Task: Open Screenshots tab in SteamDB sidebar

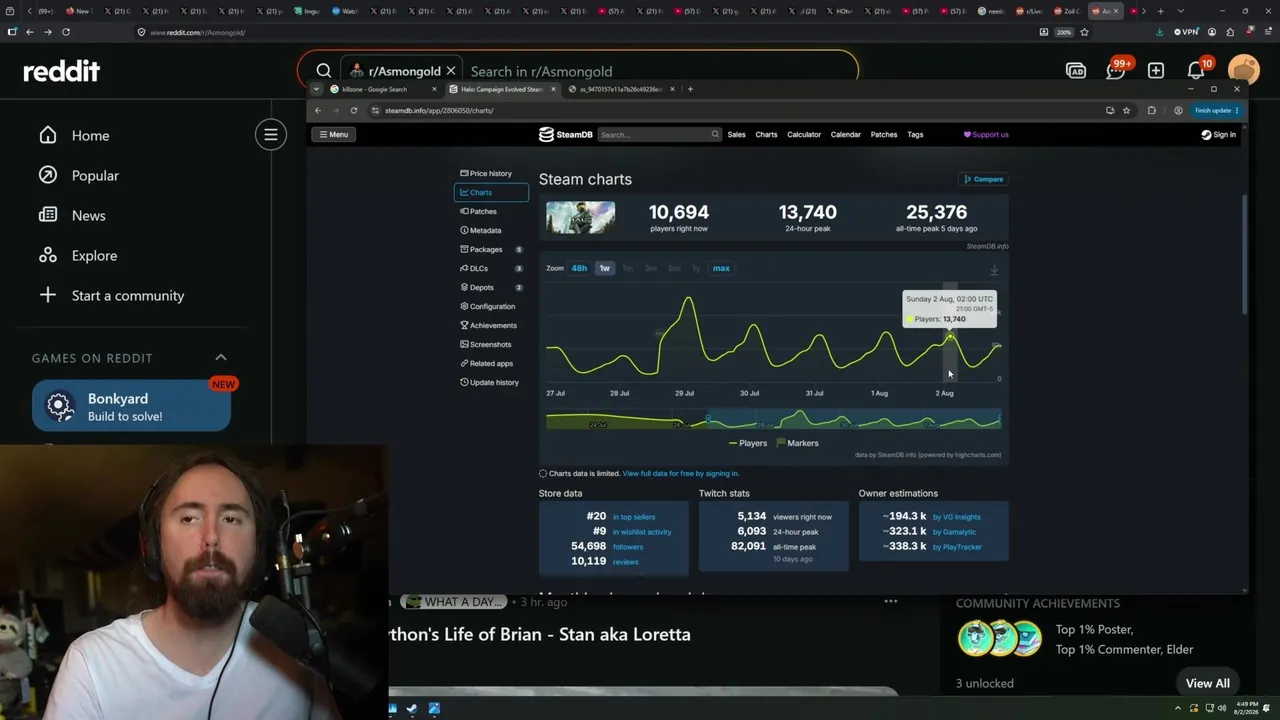Action: (491, 344)
